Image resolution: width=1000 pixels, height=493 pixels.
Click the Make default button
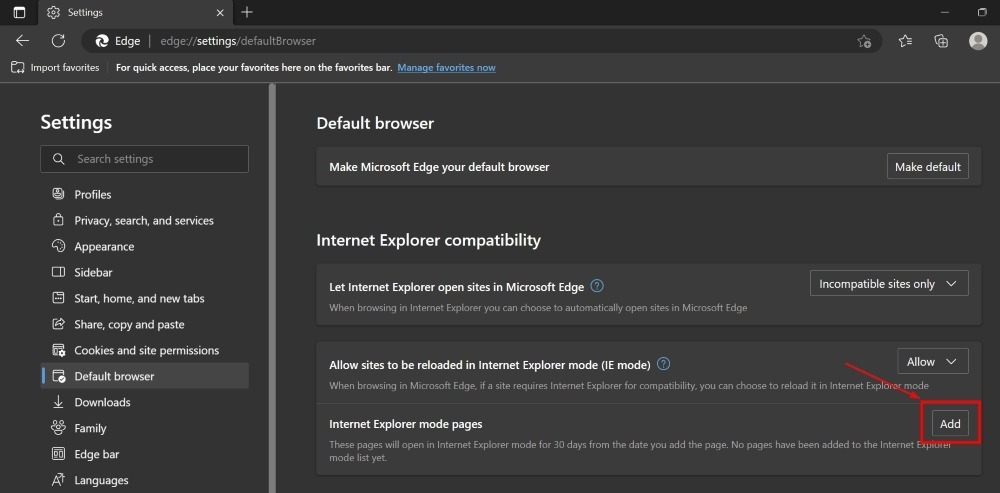tap(927, 166)
